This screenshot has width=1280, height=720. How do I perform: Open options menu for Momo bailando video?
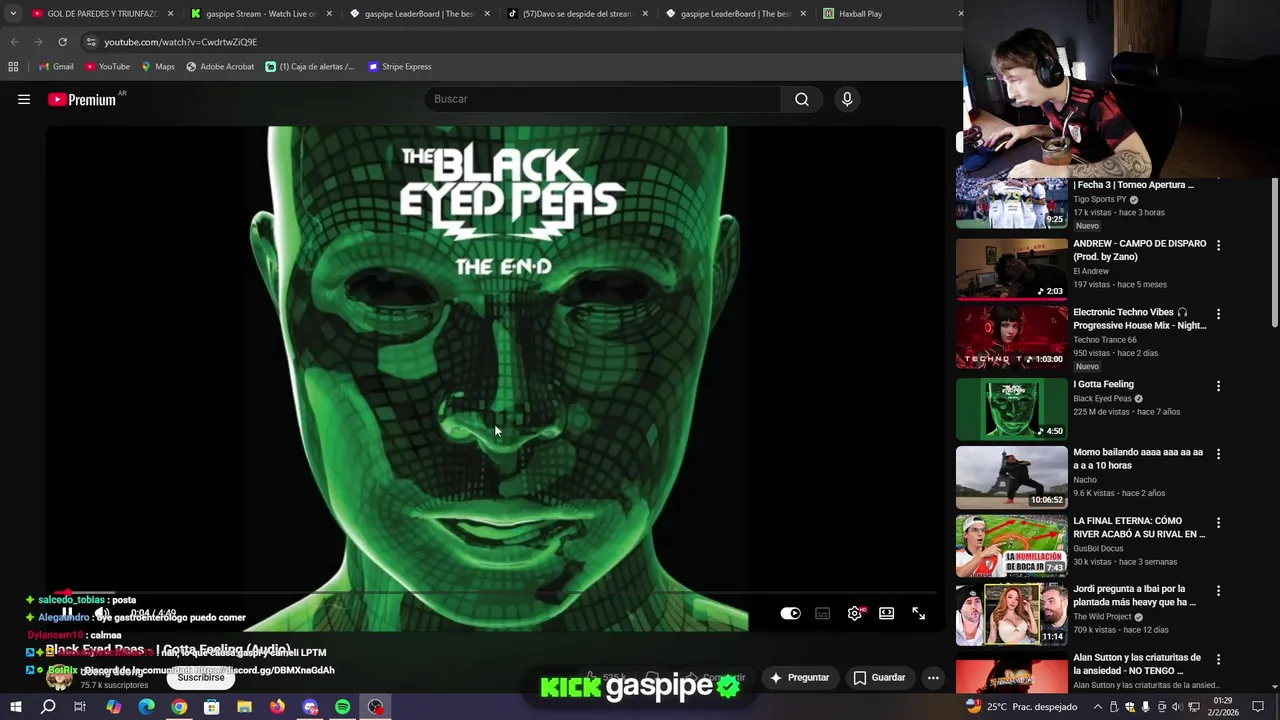1218,454
